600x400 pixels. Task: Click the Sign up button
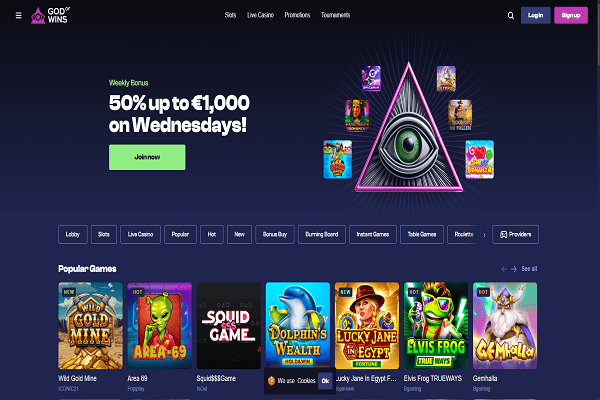(571, 15)
